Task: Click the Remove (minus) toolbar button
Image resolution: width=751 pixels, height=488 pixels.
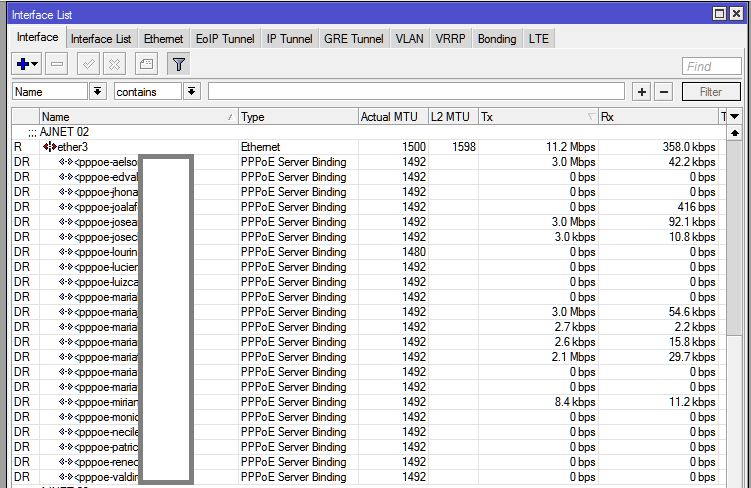Action: (57, 64)
